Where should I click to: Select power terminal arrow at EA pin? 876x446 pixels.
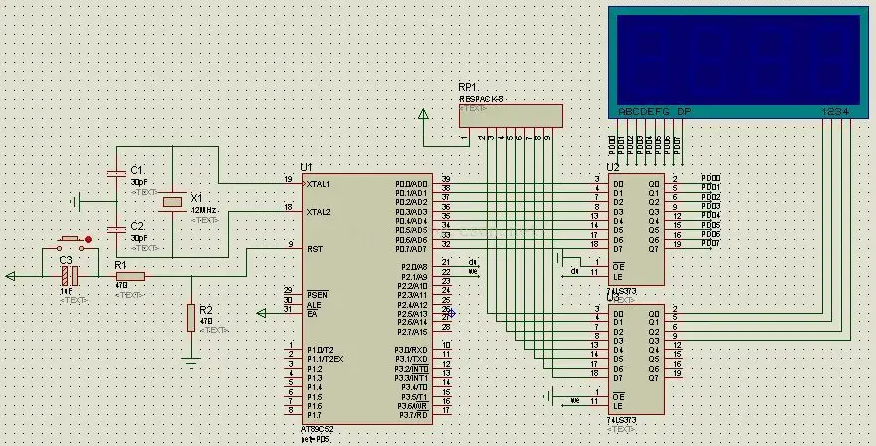261,314
